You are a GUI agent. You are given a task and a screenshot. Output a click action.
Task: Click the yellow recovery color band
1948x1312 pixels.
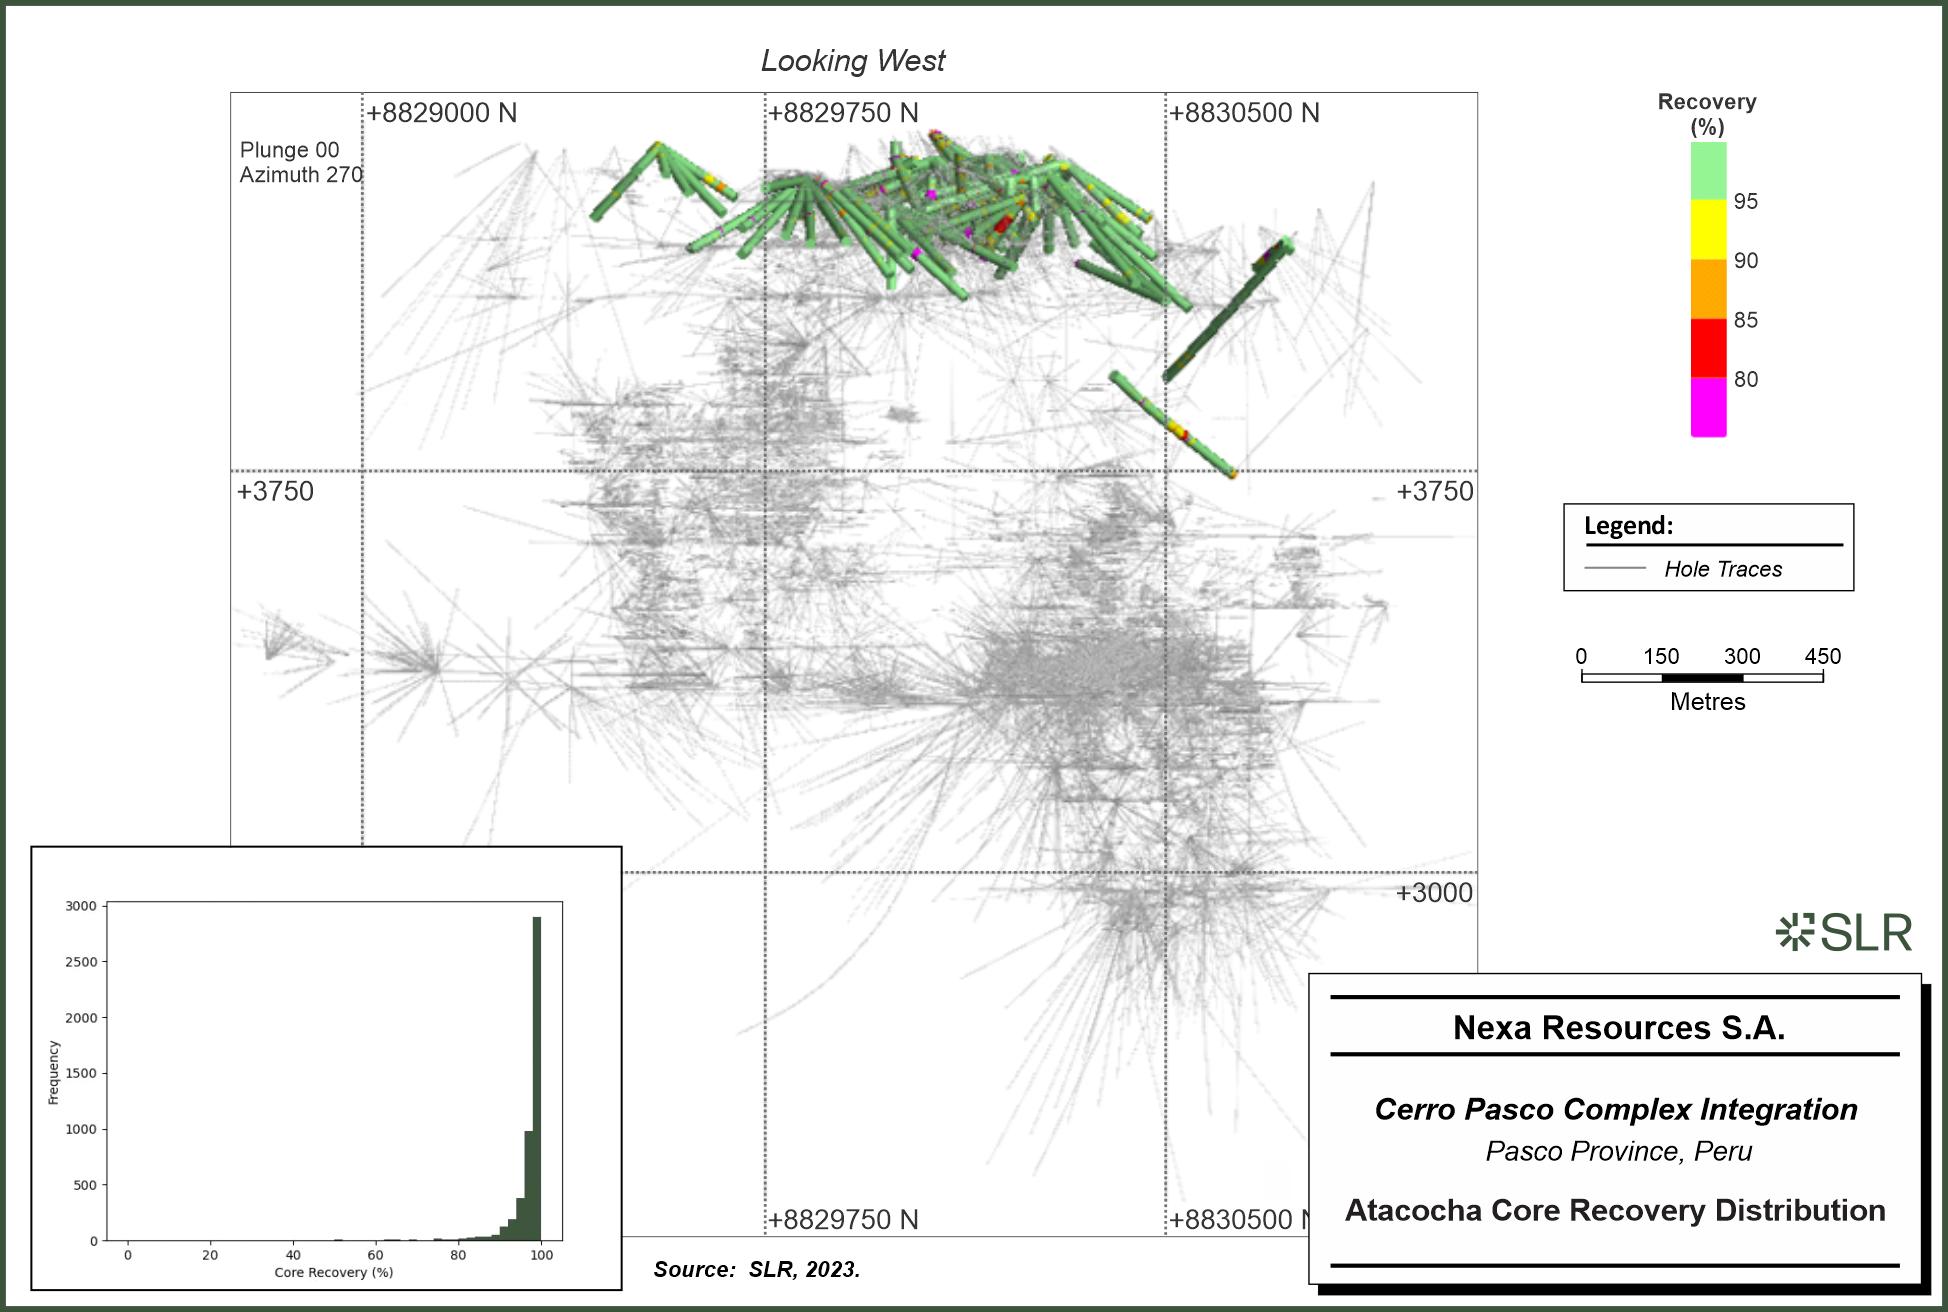1708,229
